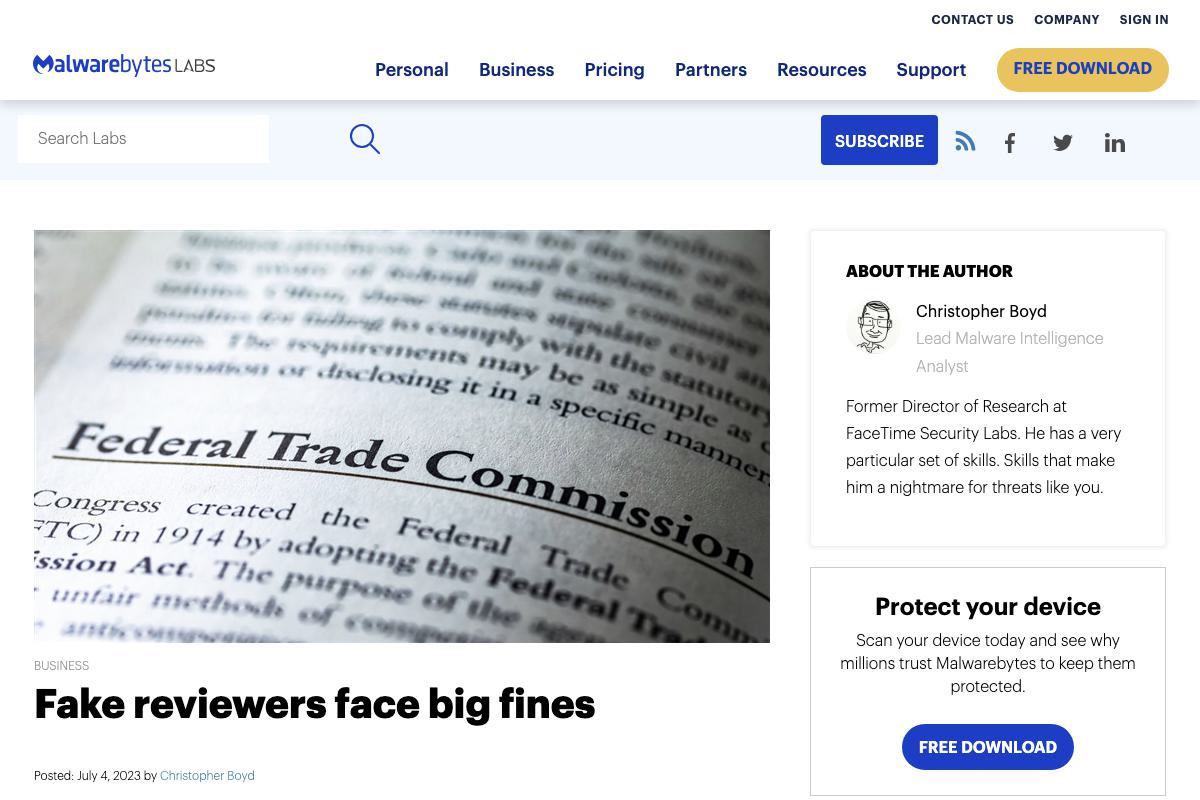Open Christopher Boyd author link below title
Viewport: 1200px width, 800px height.
click(207, 775)
